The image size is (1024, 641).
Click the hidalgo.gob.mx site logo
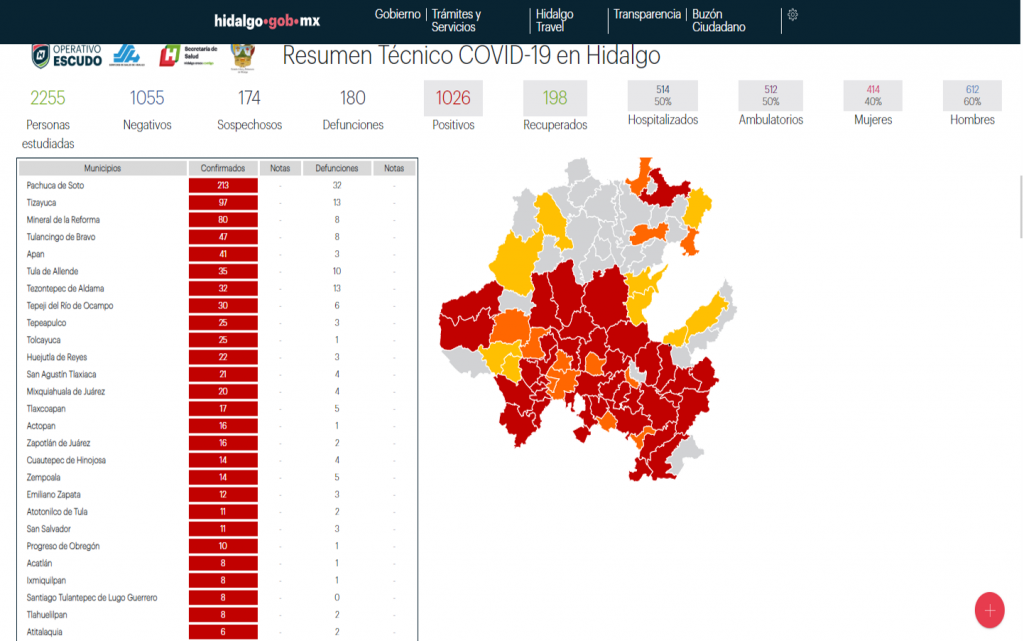(x=267, y=21)
